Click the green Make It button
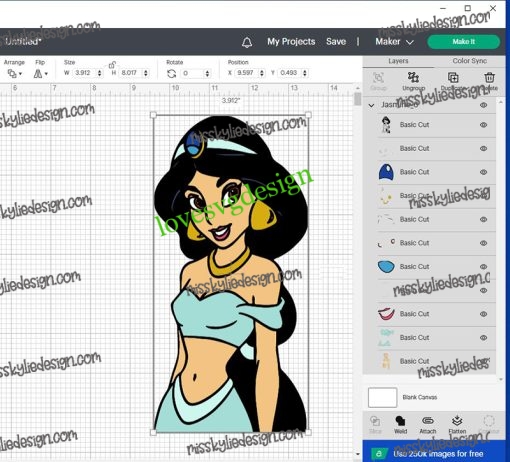 (x=463, y=42)
